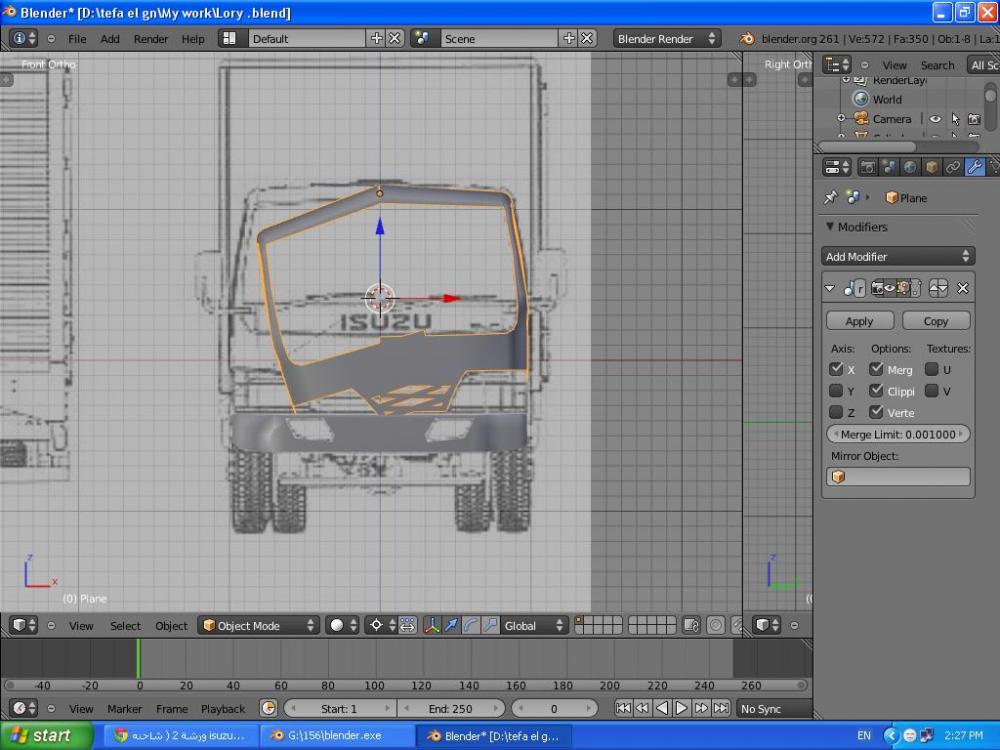Toggle the Clipping option checkbox
Image resolution: width=1000 pixels, height=750 pixels.
[x=876, y=391]
